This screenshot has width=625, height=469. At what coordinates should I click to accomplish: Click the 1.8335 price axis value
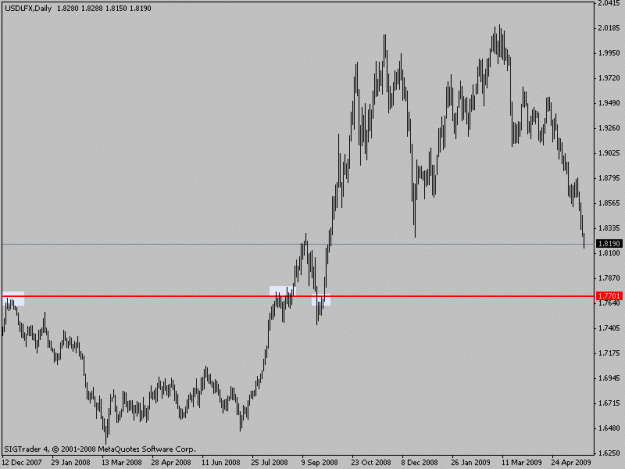tap(609, 228)
